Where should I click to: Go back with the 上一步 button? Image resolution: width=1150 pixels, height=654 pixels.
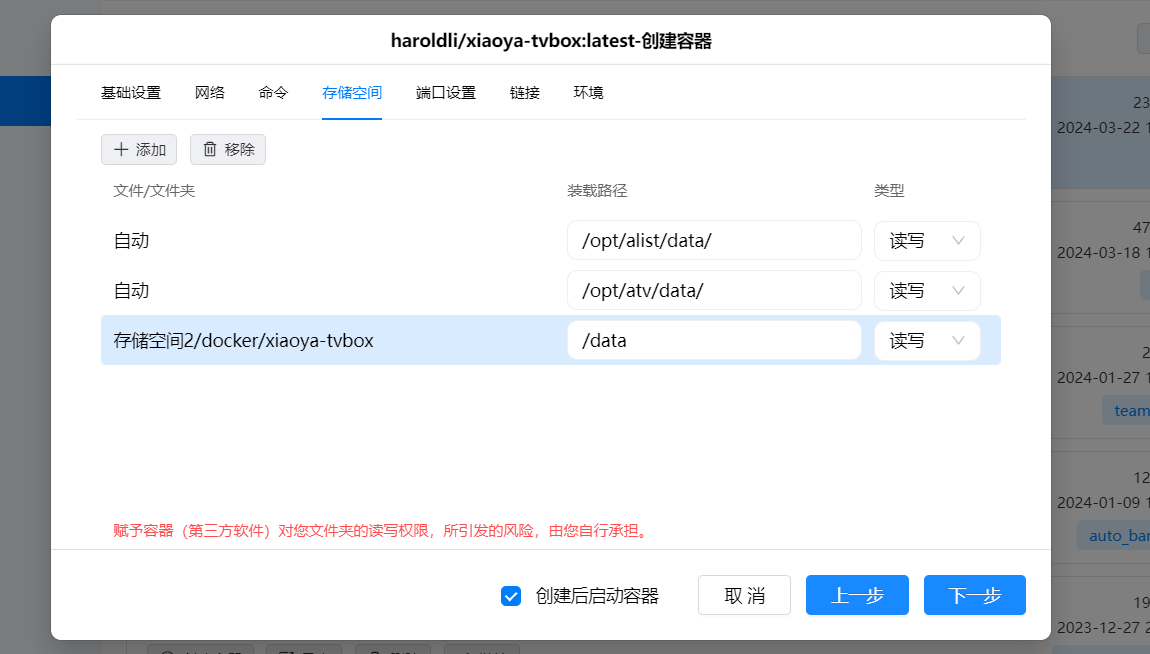tap(857, 595)
